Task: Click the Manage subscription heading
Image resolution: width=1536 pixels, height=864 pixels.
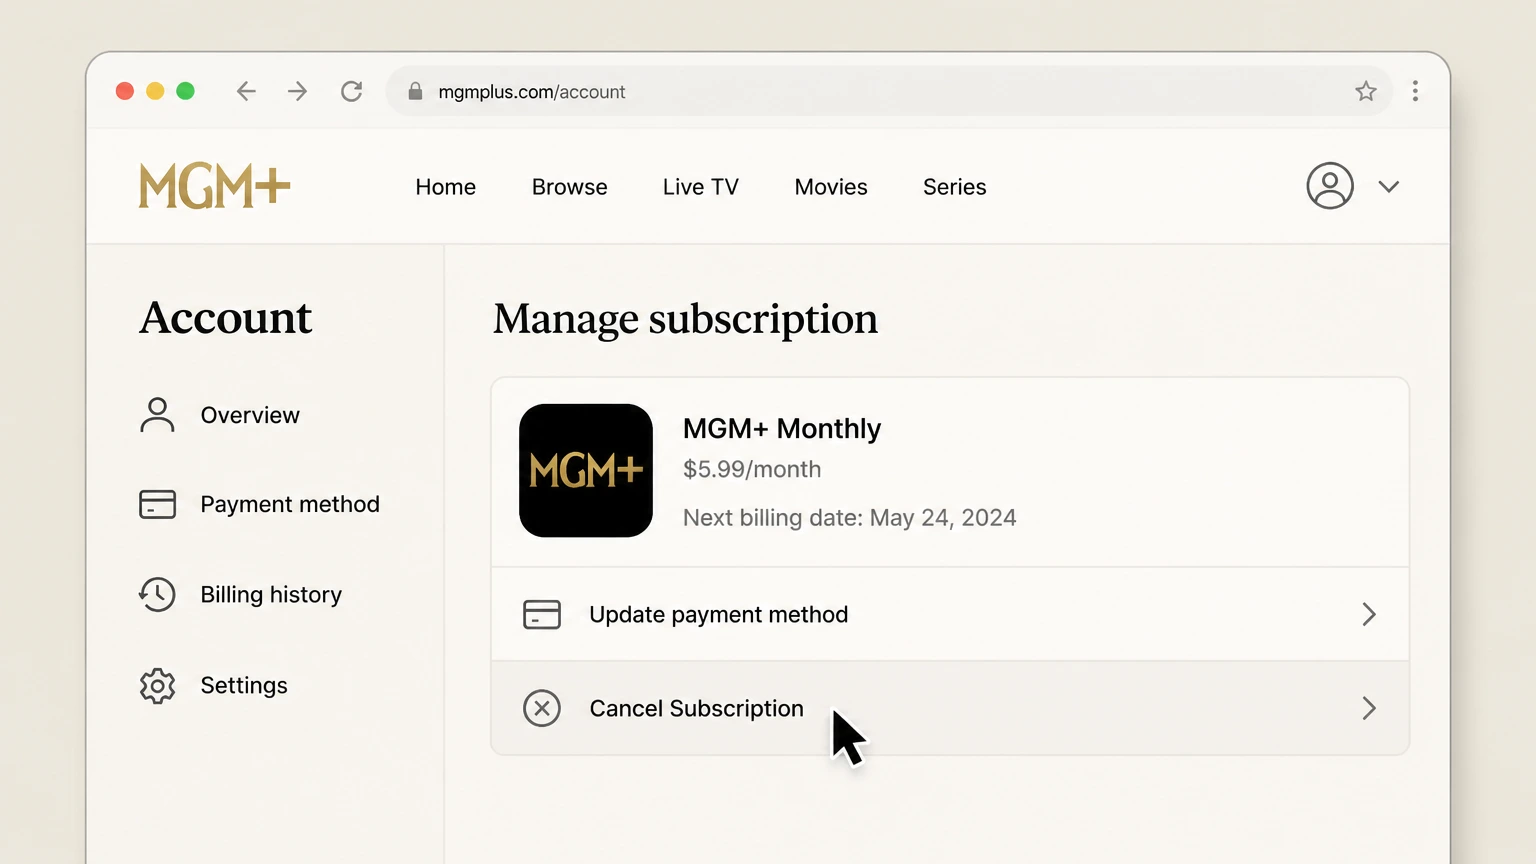Action: pyautogui.click(x=686, y=320)
